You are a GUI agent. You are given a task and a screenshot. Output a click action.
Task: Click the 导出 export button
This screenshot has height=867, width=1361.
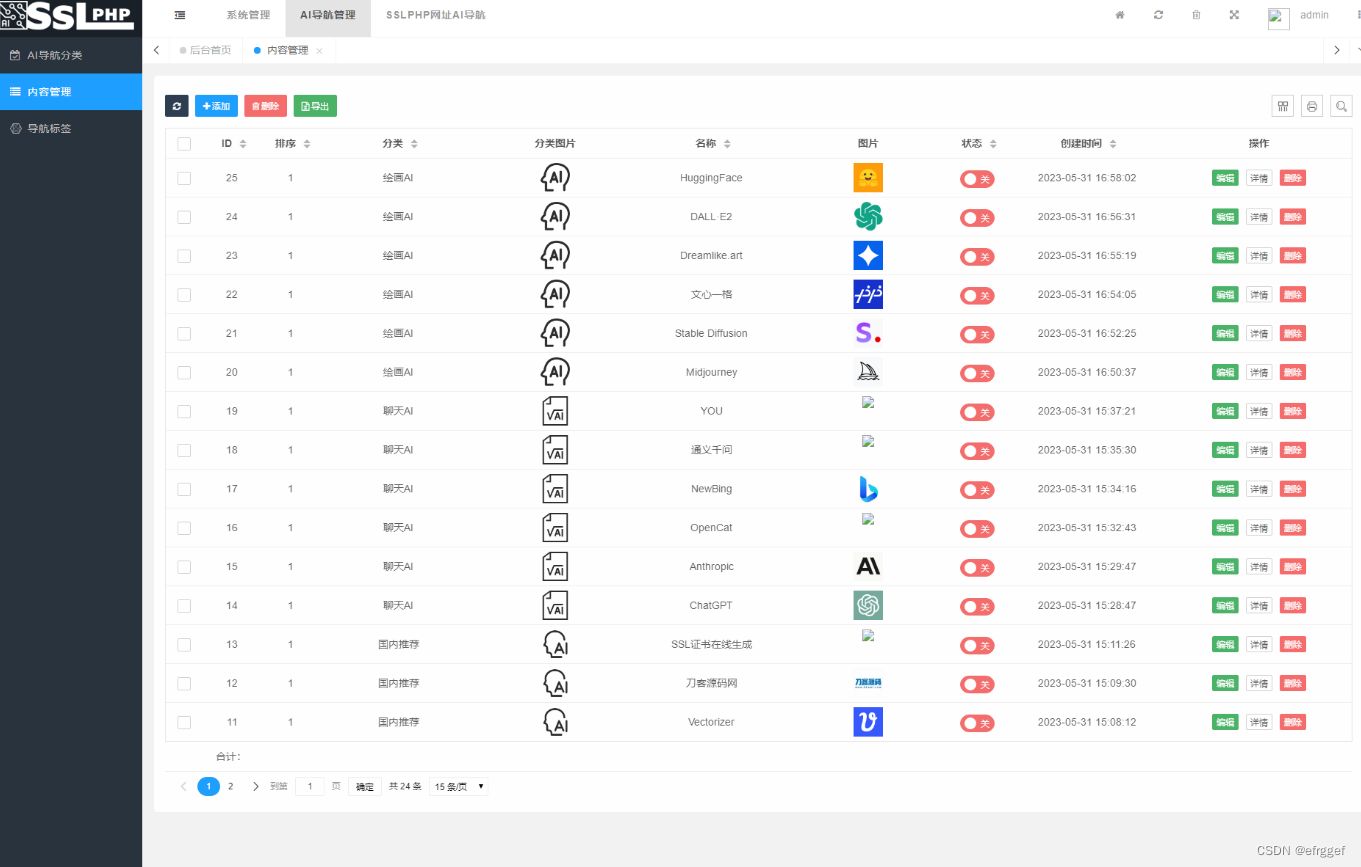click(x=315, y=105)
